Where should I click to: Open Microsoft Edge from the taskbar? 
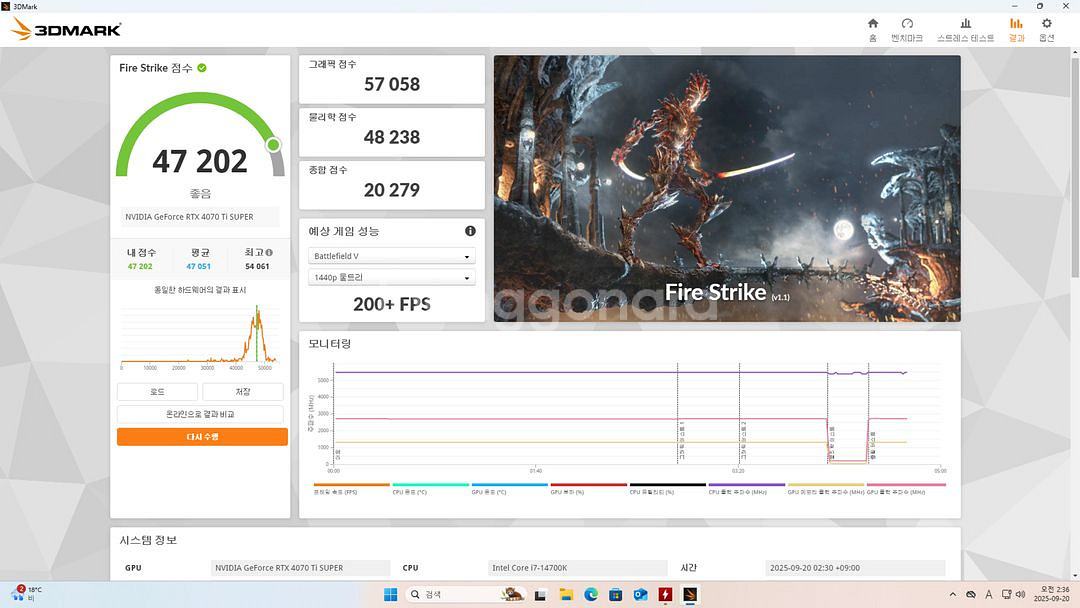pos(592,596)
